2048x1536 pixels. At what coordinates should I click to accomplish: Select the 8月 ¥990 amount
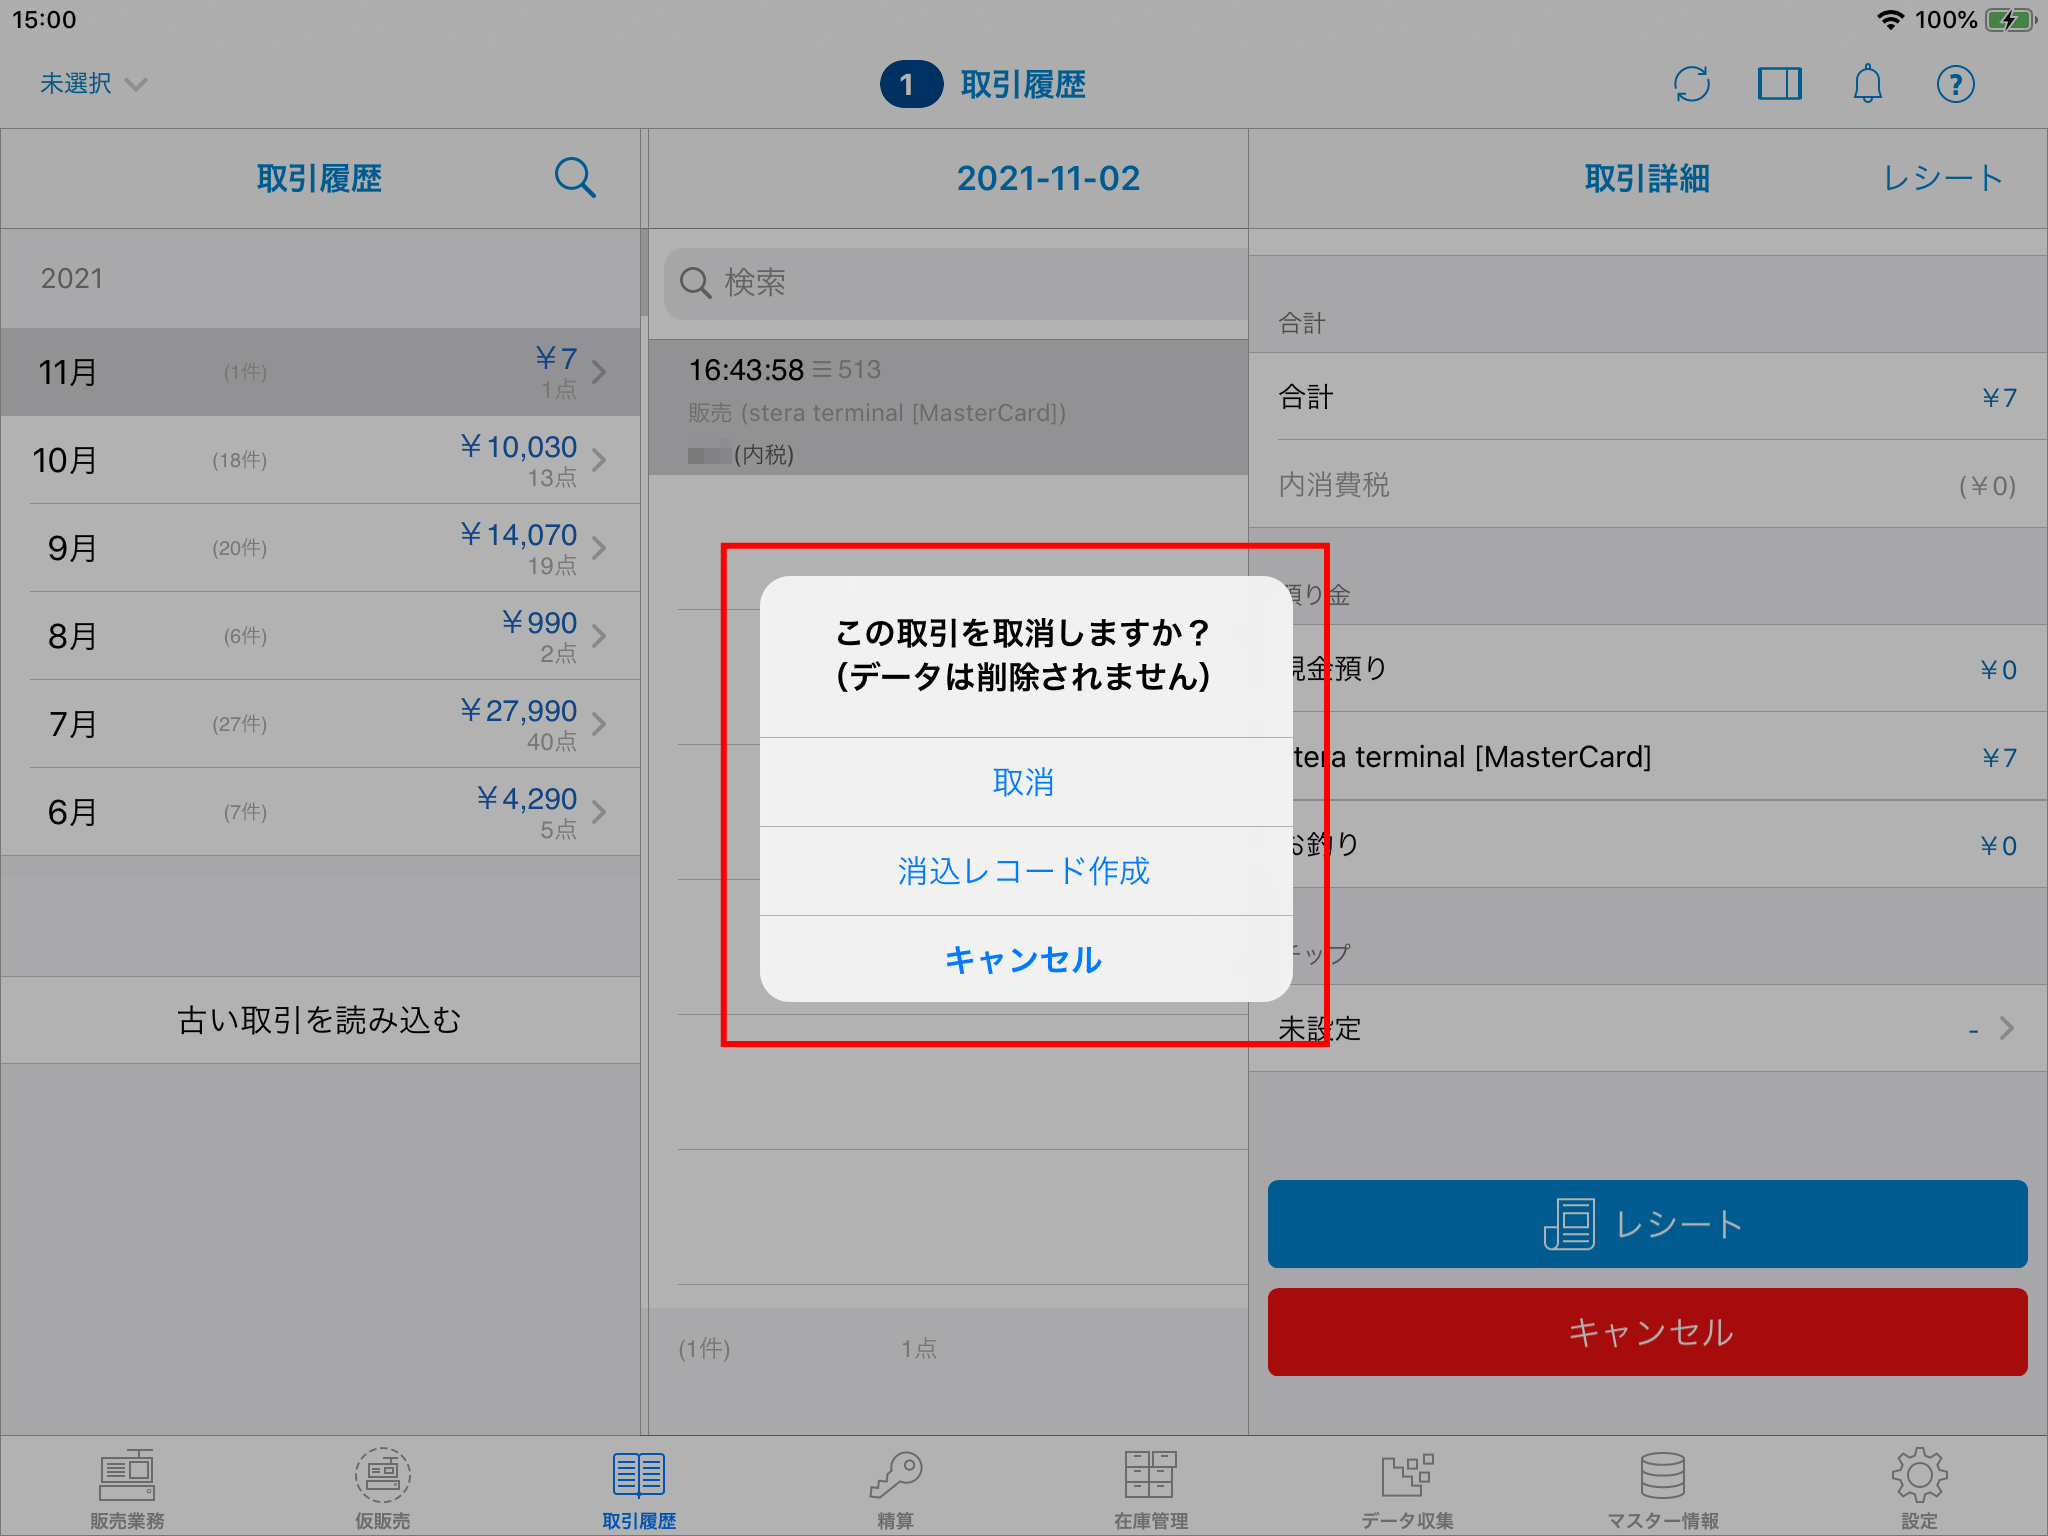point(538,623)
